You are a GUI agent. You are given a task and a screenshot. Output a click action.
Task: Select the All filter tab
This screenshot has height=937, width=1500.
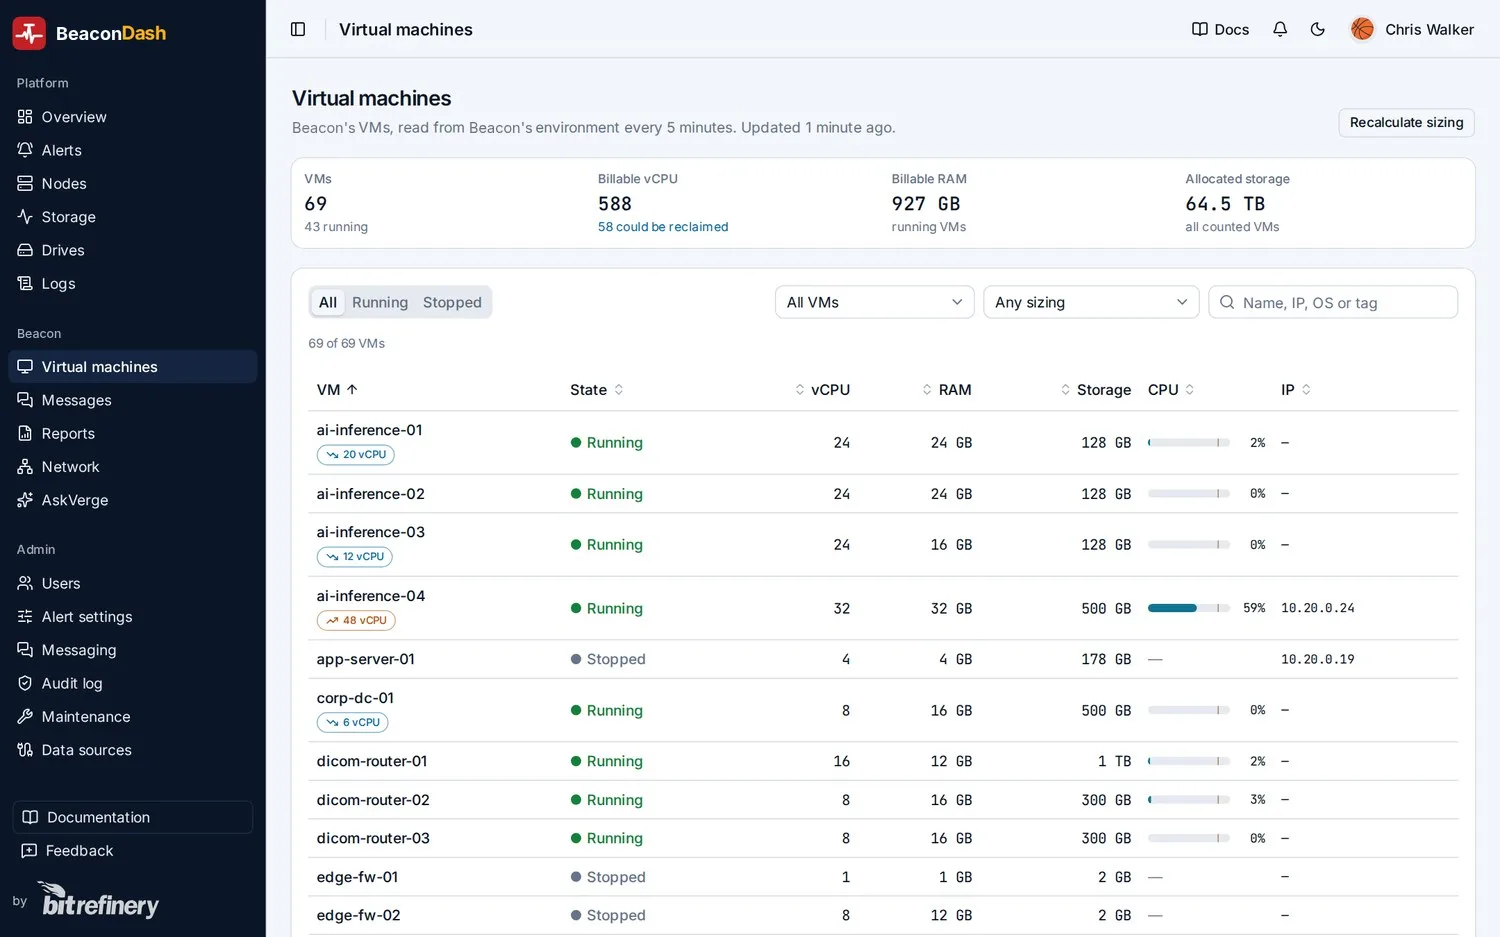[328, 302]
